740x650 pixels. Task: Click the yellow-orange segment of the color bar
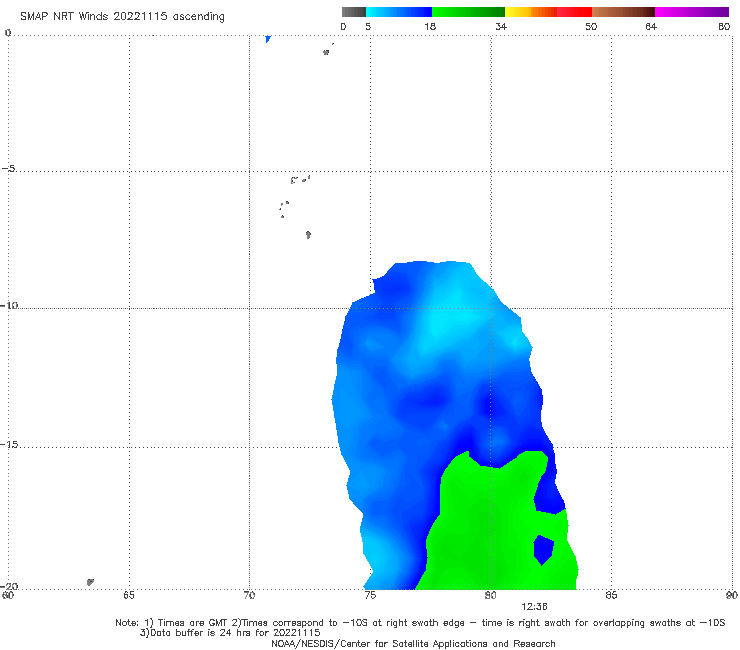click(531, 12)
